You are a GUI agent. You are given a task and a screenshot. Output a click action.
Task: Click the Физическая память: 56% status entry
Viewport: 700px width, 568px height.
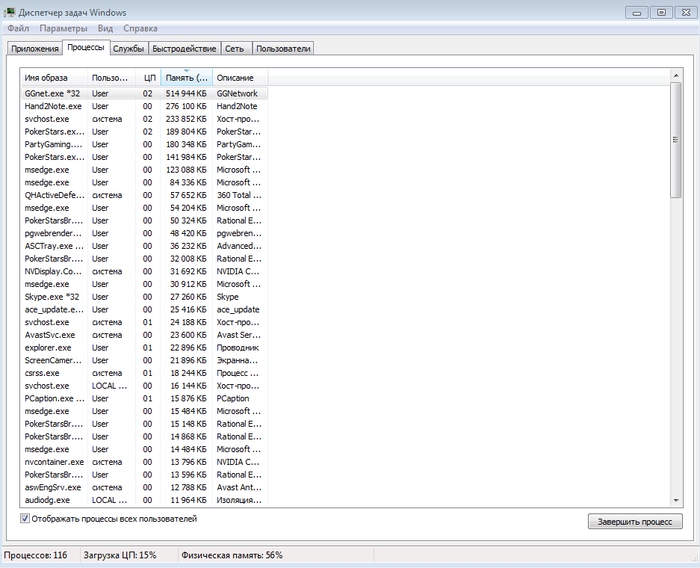click(x=232, y=555)
